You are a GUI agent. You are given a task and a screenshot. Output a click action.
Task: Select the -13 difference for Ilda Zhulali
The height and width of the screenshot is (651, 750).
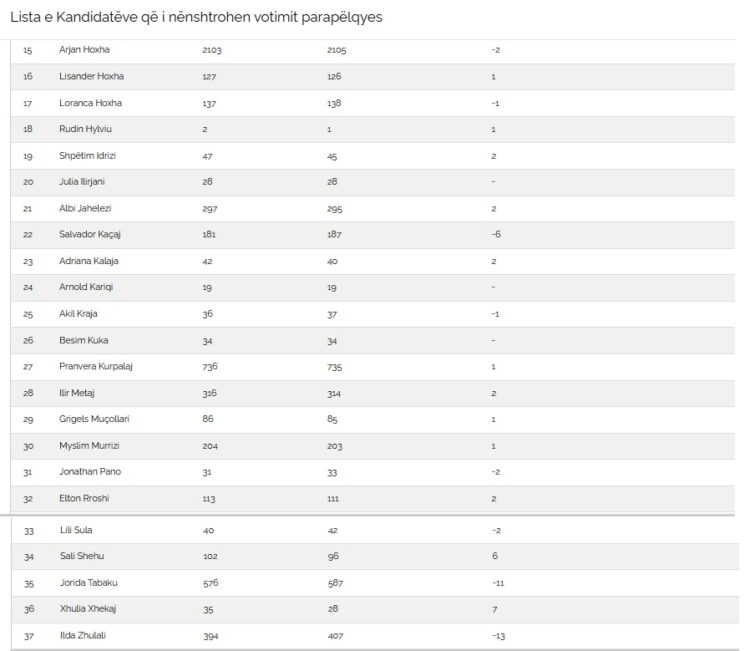[498, 636]
